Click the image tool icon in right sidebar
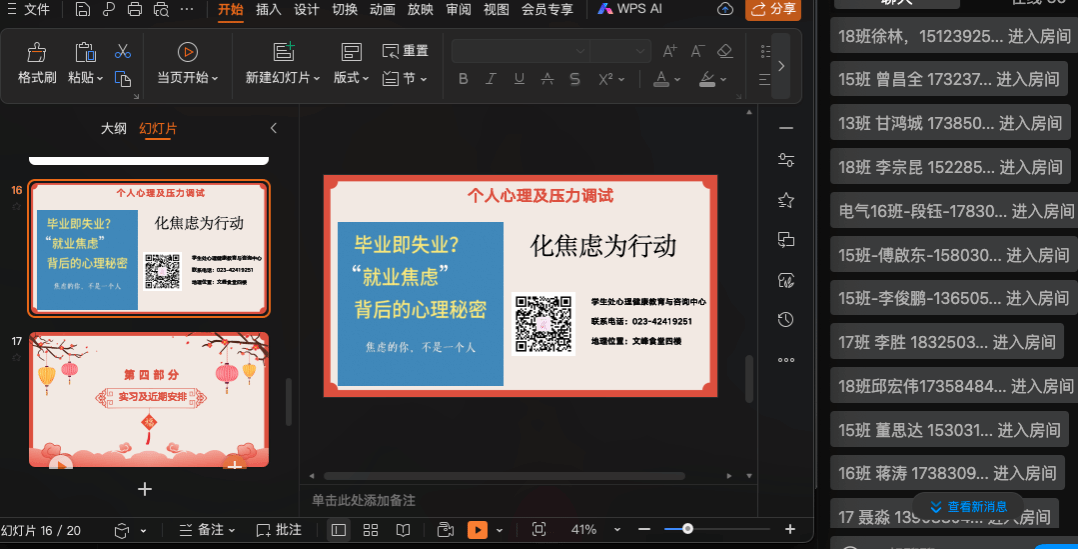Image resolution: width=1078 pixels, height=549 pixels. [x=786, y=280]
